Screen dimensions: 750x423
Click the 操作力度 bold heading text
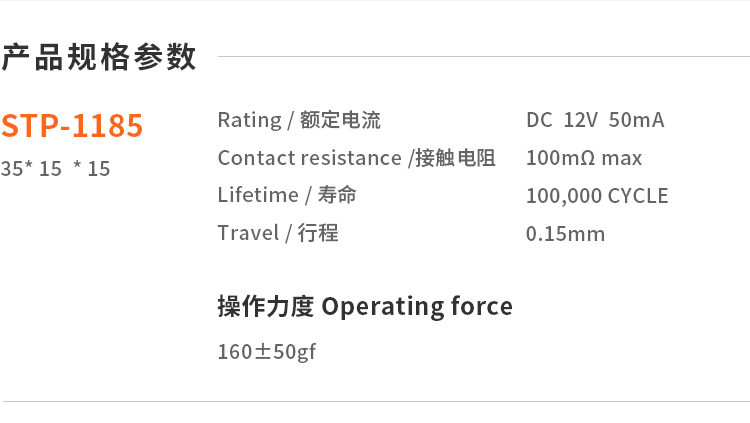[265, 306]
